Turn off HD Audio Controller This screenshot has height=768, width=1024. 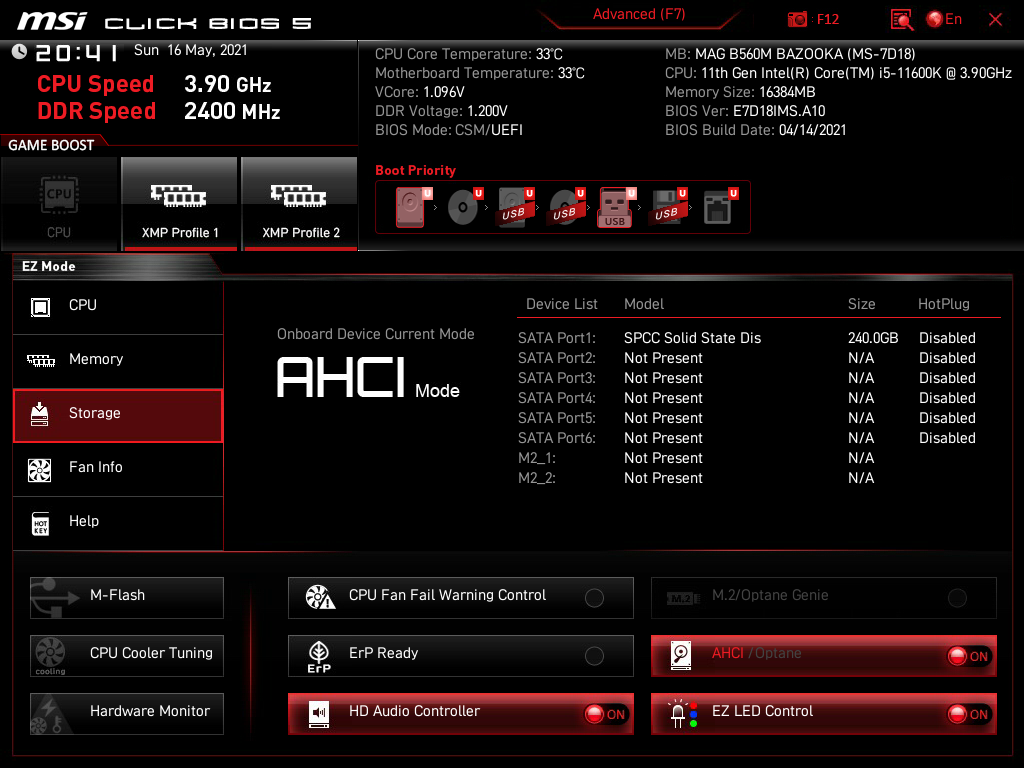(x=605, y=714)
